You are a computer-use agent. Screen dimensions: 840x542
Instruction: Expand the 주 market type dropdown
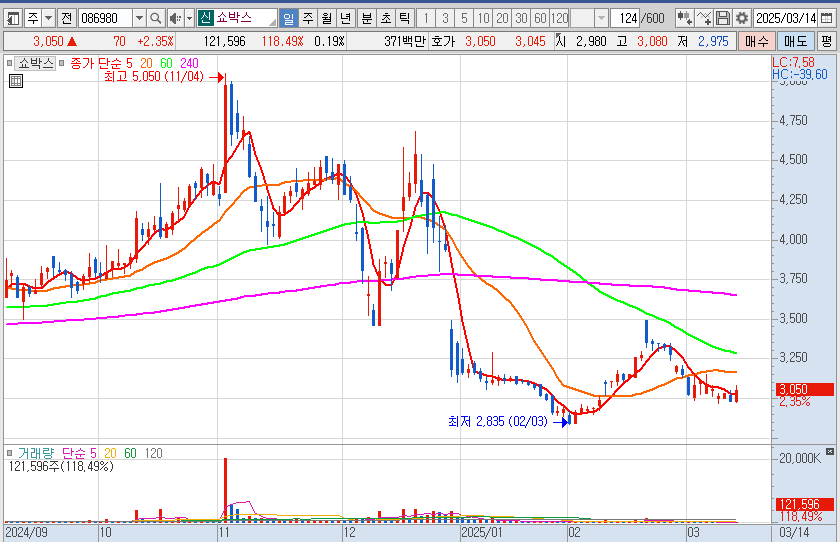point(48,19)
